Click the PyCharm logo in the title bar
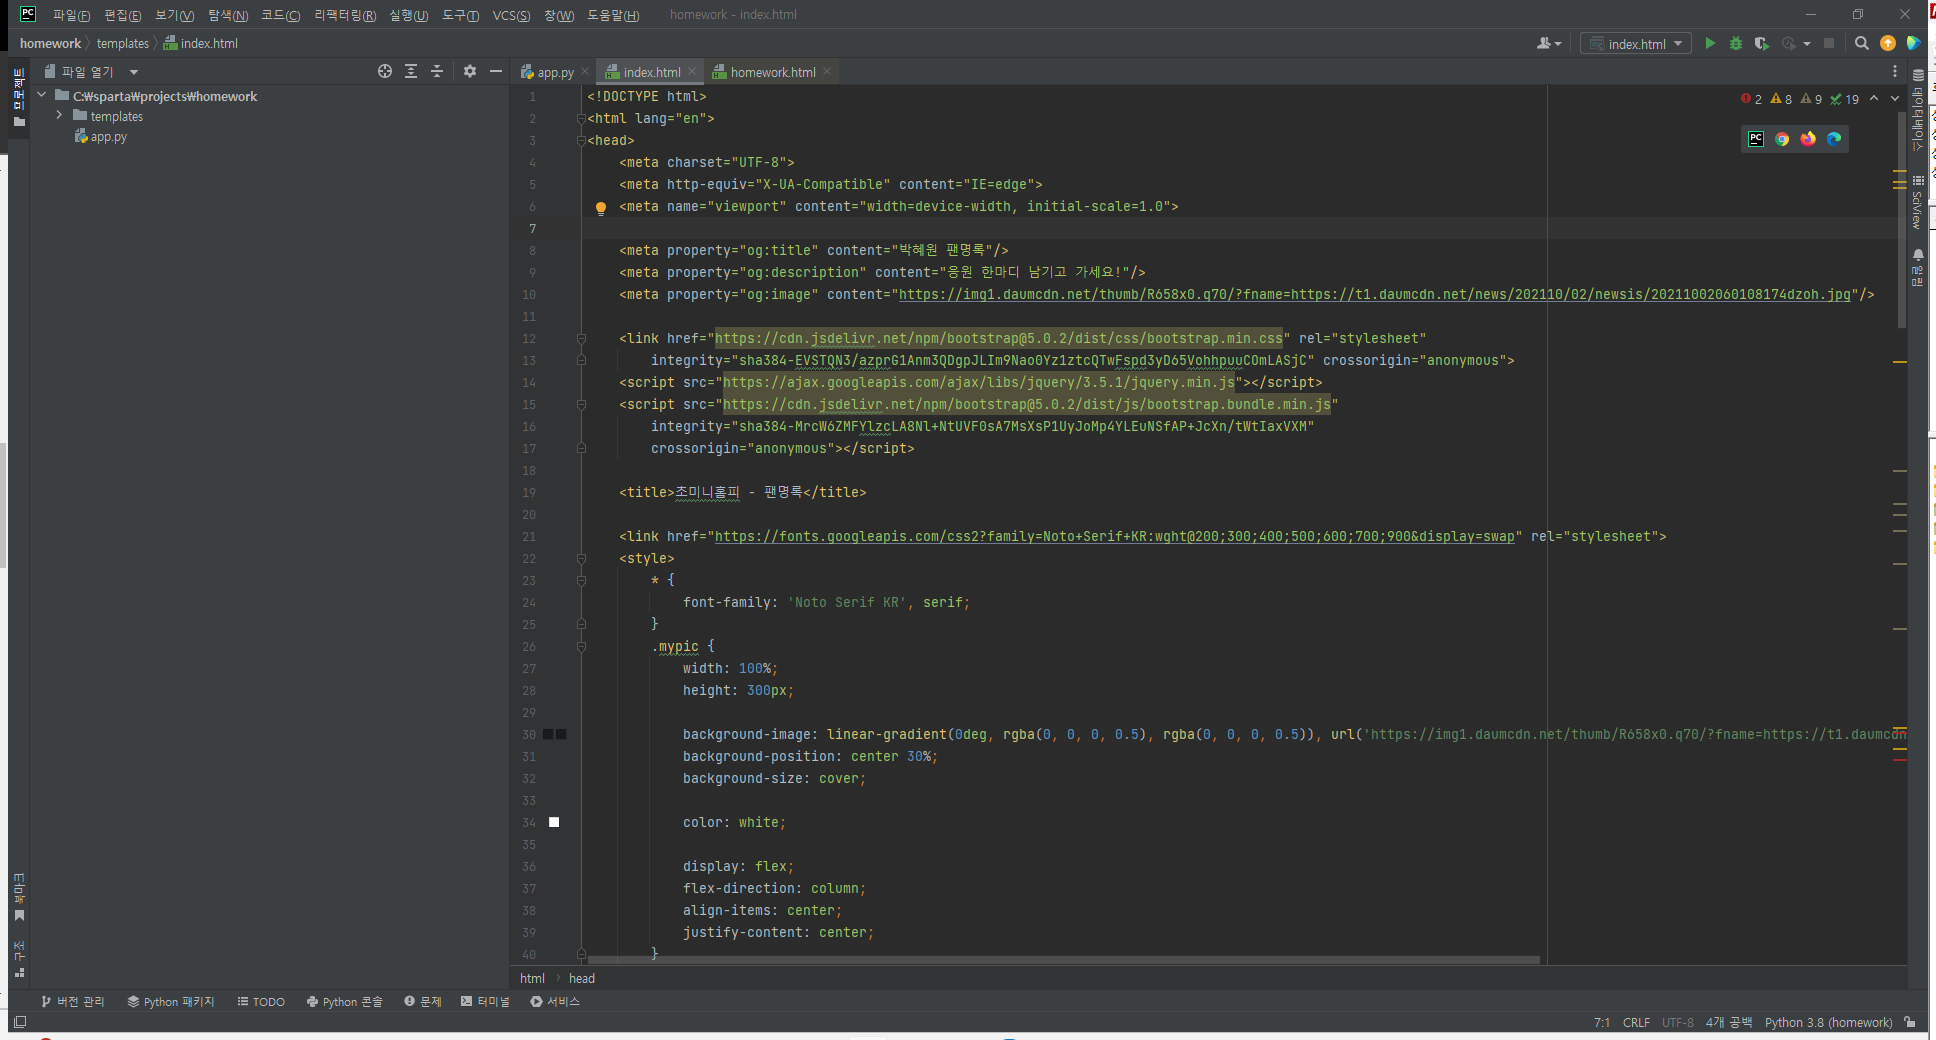This screenshot has height=1040, width=1936. tap(28, 14)
